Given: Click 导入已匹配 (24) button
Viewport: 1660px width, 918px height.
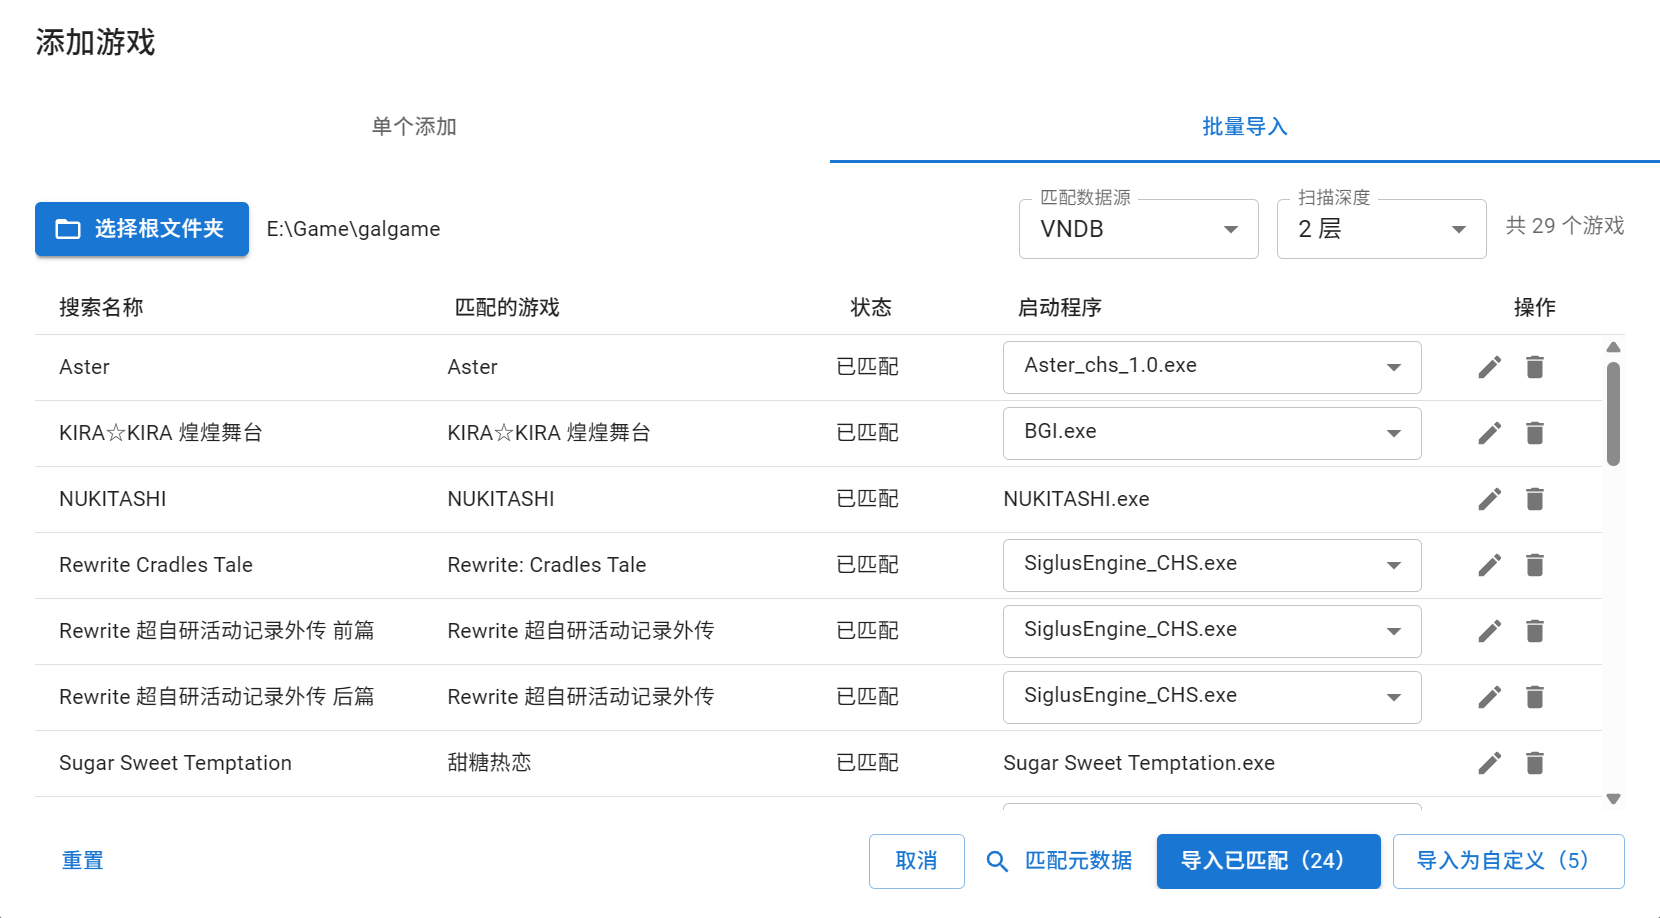Looking at the screenshot, I should point(1268,861).
